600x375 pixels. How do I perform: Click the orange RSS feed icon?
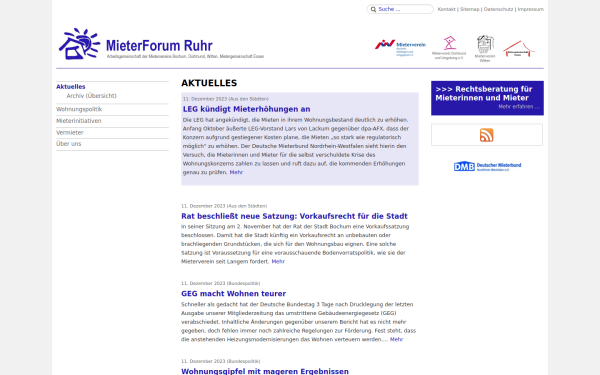(486, 135)
